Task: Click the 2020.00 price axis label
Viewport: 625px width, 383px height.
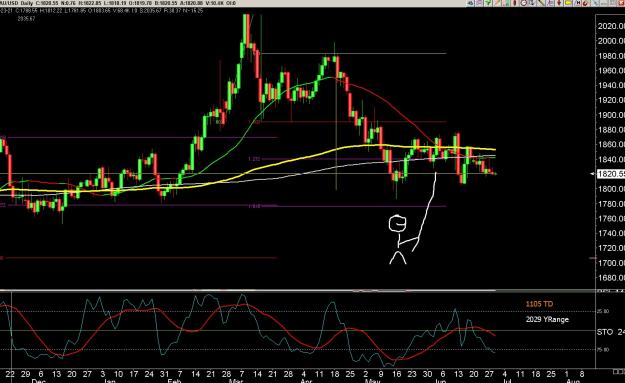Action: coord(611,26)
